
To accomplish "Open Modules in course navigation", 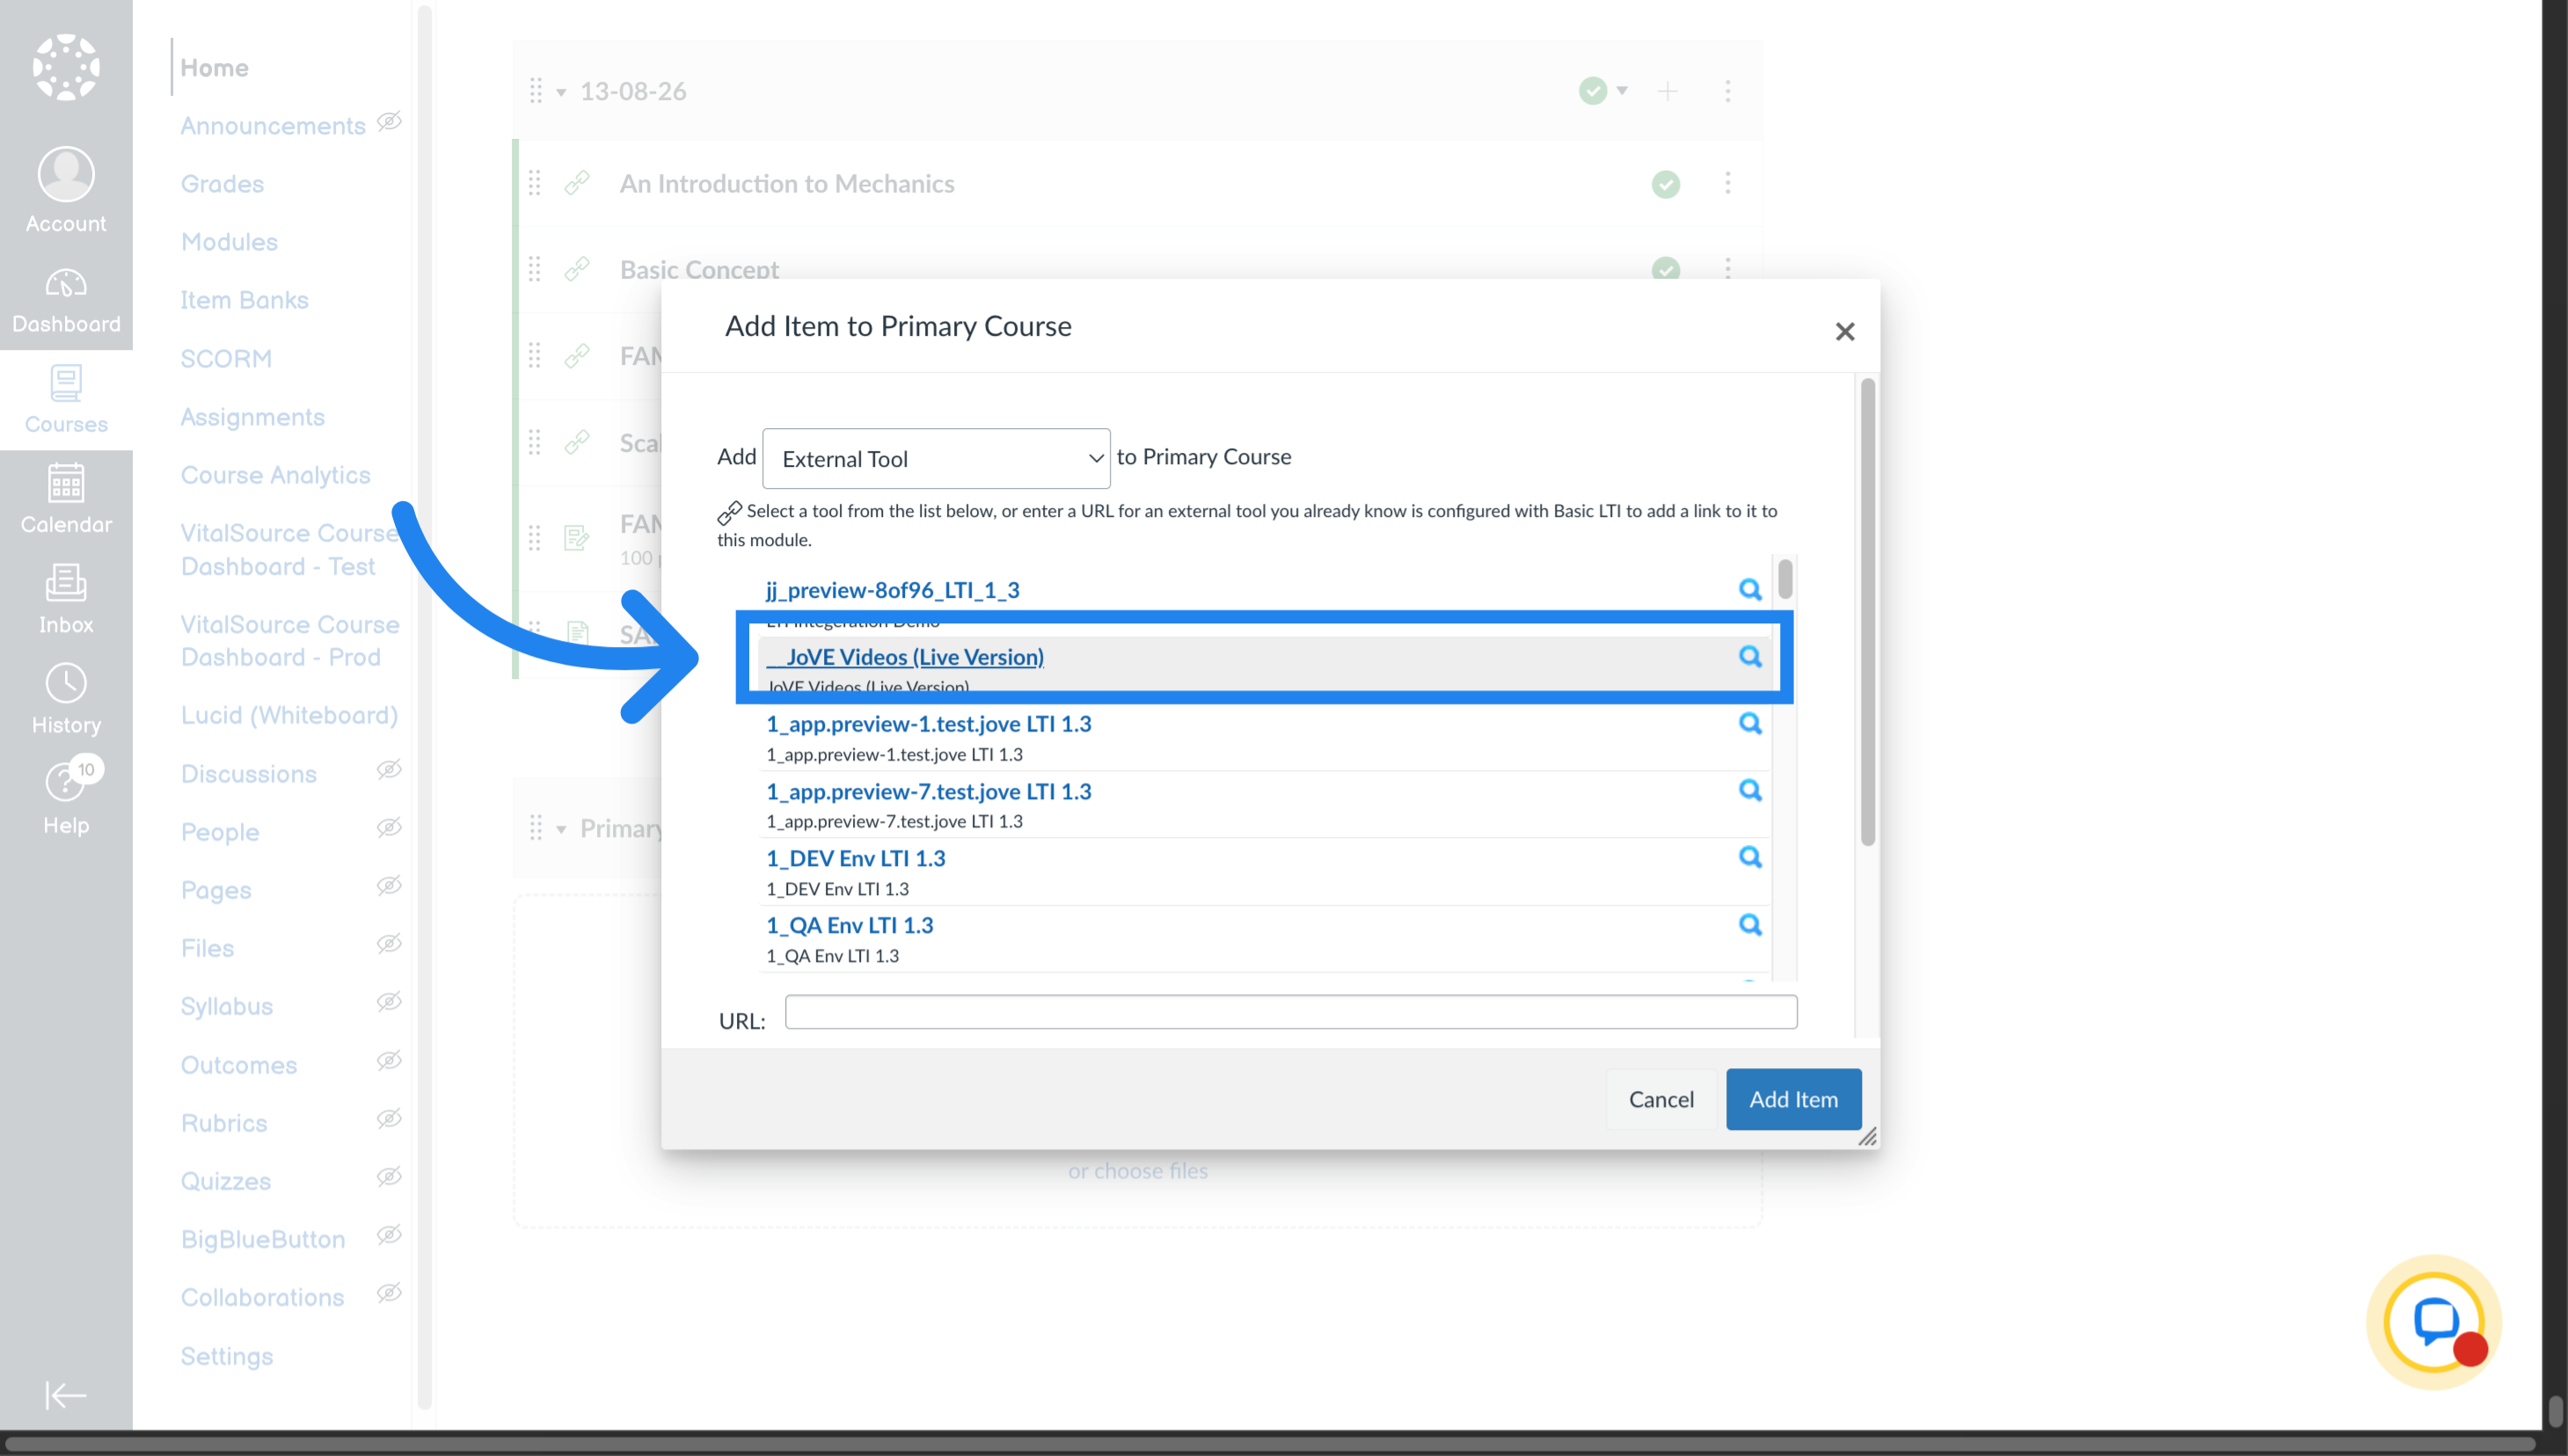I will click(229, 242).
